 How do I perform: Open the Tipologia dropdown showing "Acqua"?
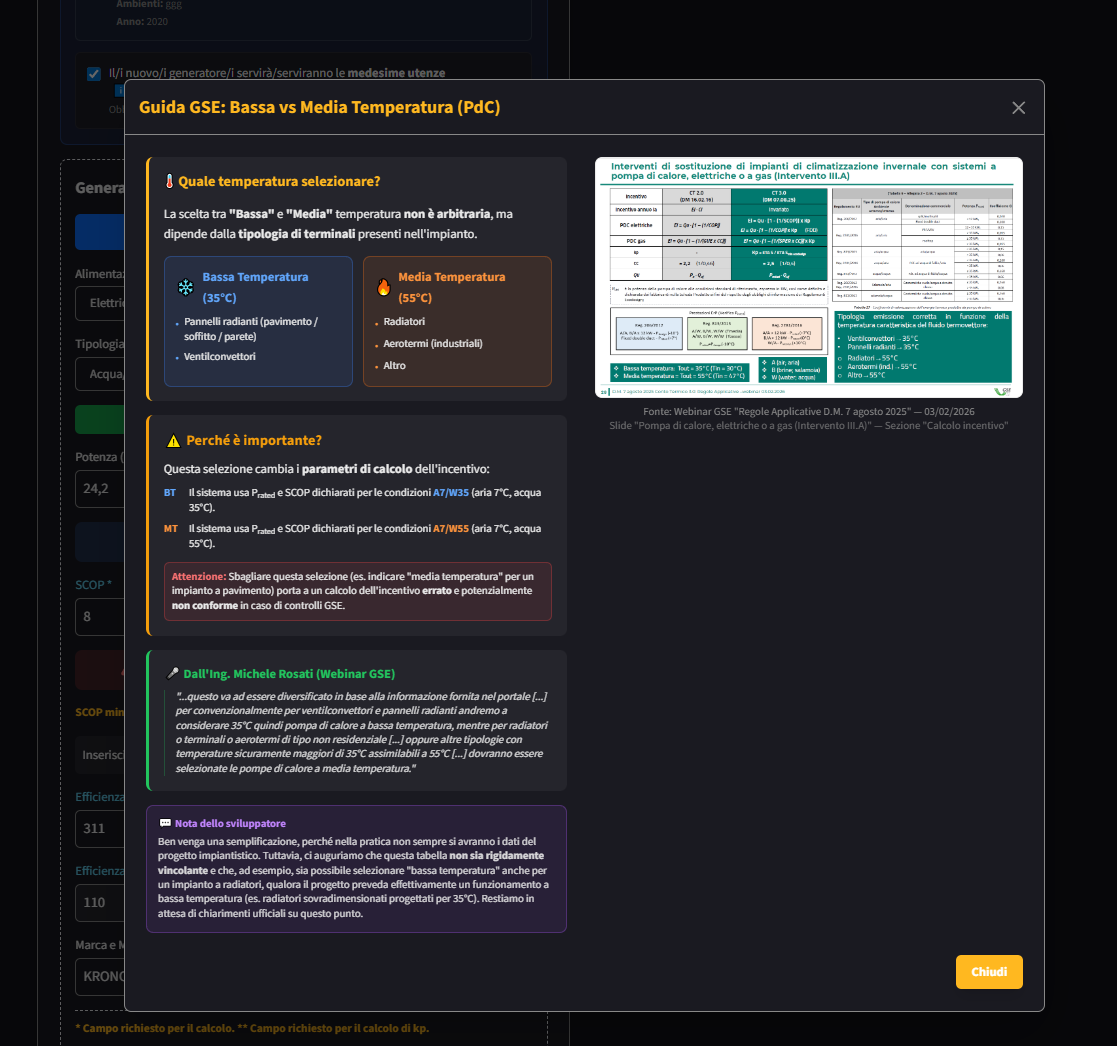click(100, 374)
